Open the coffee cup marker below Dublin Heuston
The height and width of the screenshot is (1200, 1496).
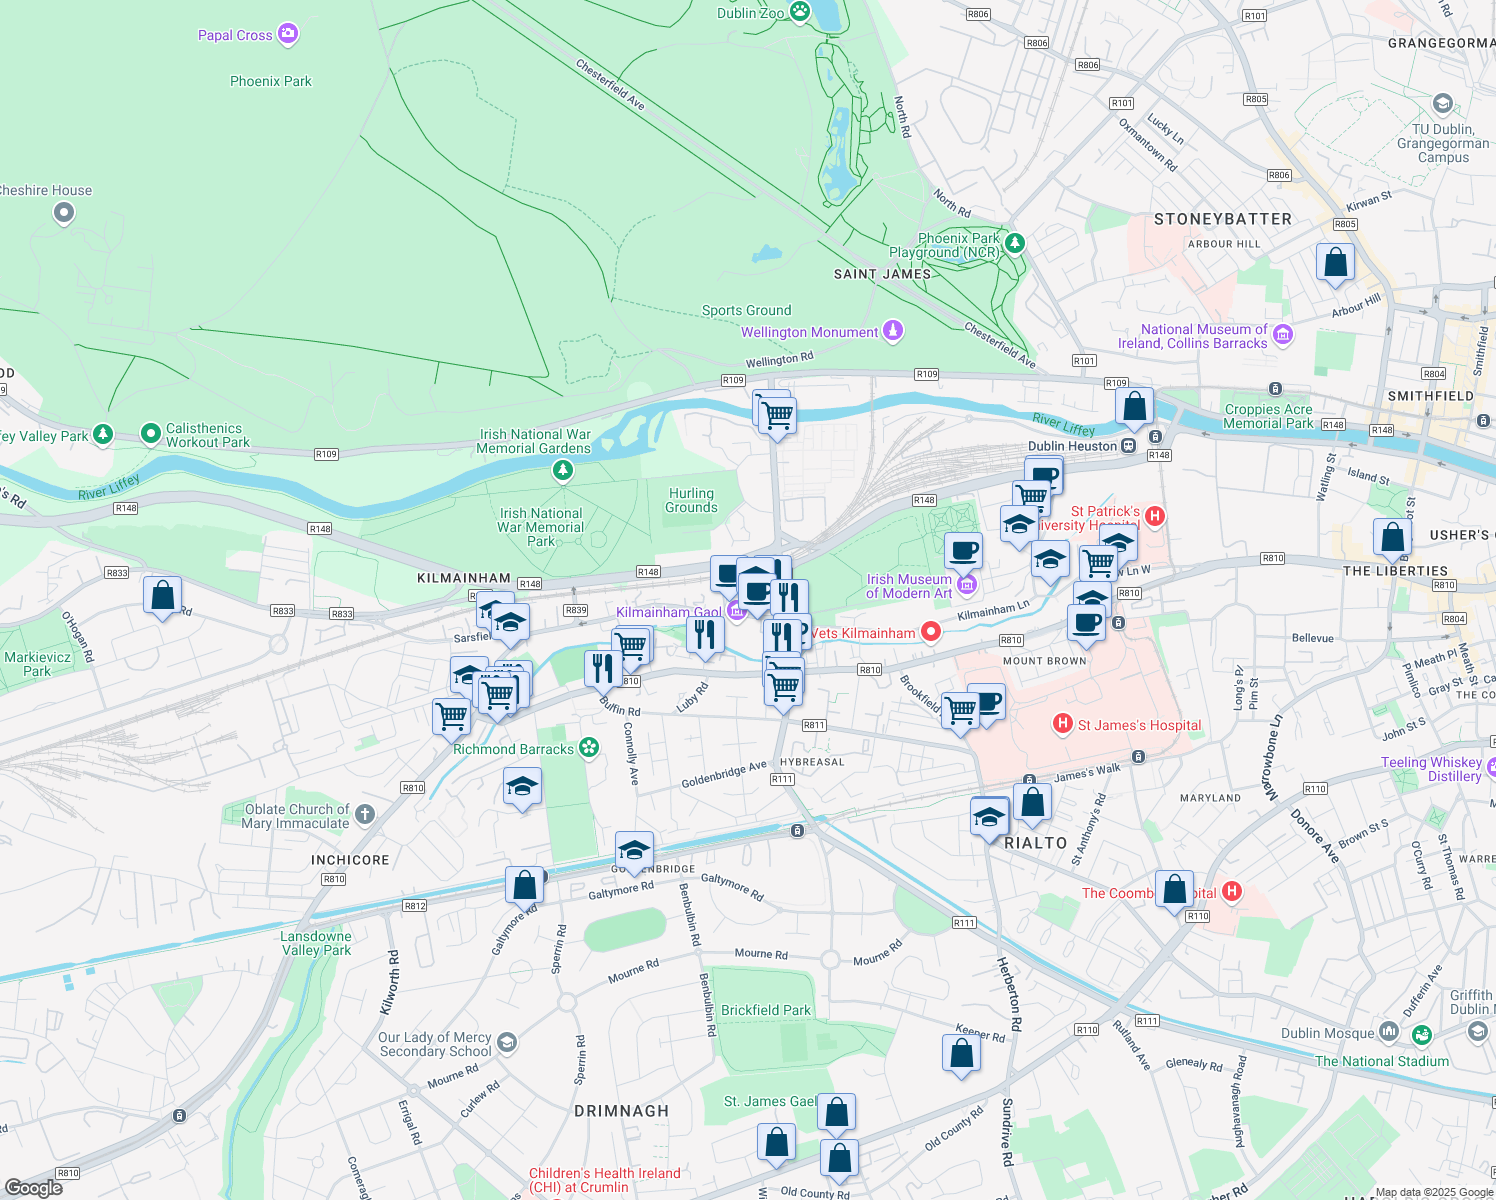1044,475
